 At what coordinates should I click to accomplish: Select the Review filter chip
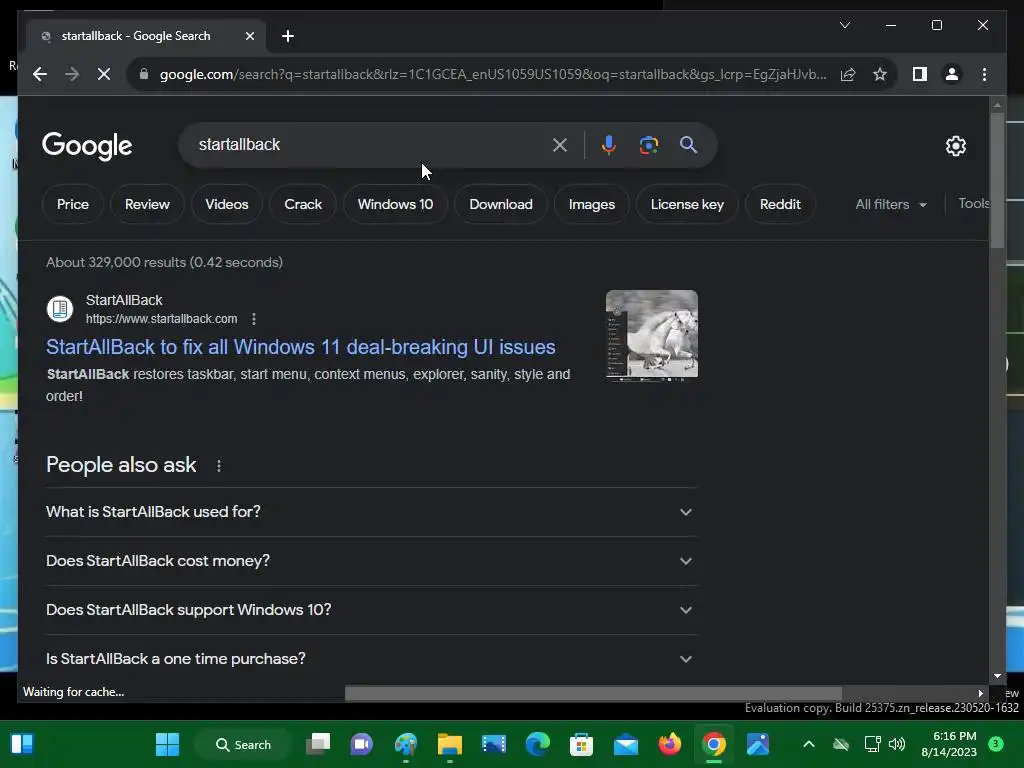tap(147, 204)
